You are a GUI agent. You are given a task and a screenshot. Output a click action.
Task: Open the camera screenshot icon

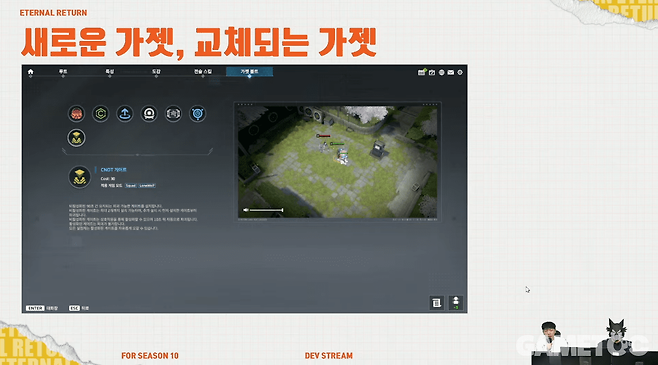(x=432, y=73)
